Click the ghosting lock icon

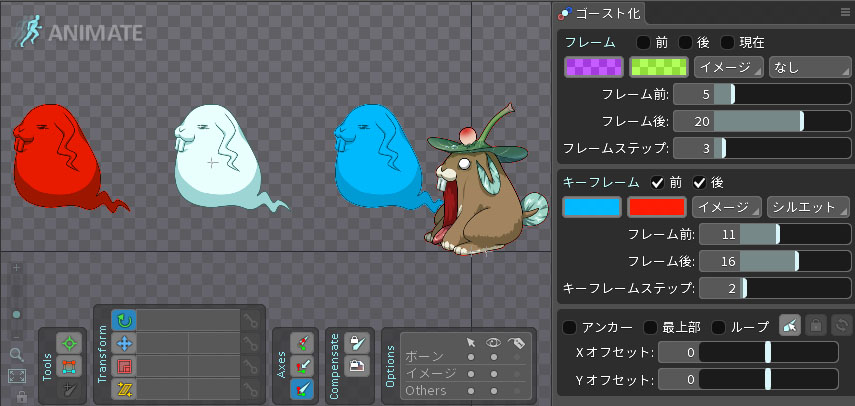(816, 326)
